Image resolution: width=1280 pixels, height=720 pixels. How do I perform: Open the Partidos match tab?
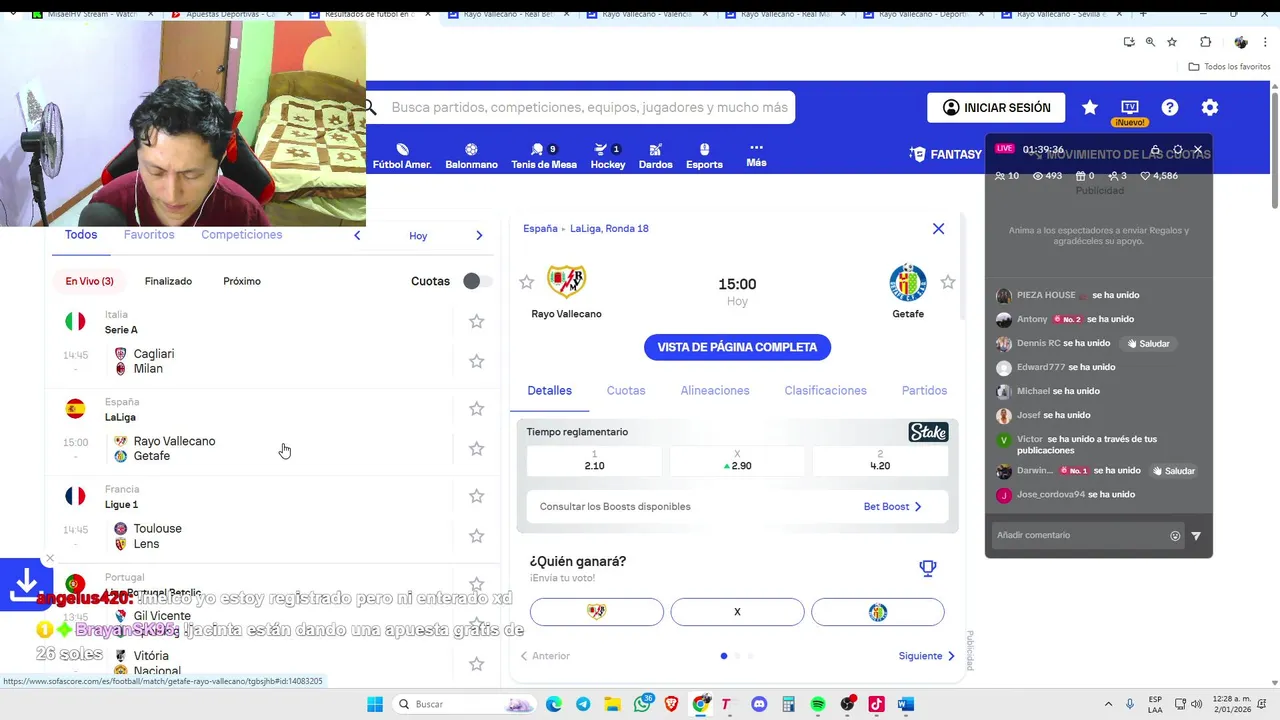tap(924, 391)
